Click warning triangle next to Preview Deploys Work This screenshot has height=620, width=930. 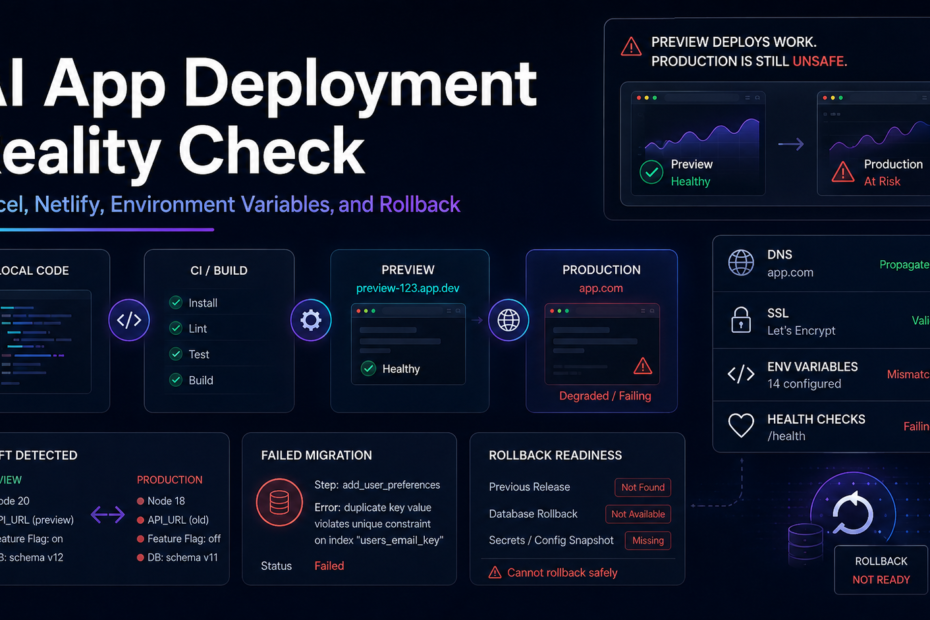[631, 46]
